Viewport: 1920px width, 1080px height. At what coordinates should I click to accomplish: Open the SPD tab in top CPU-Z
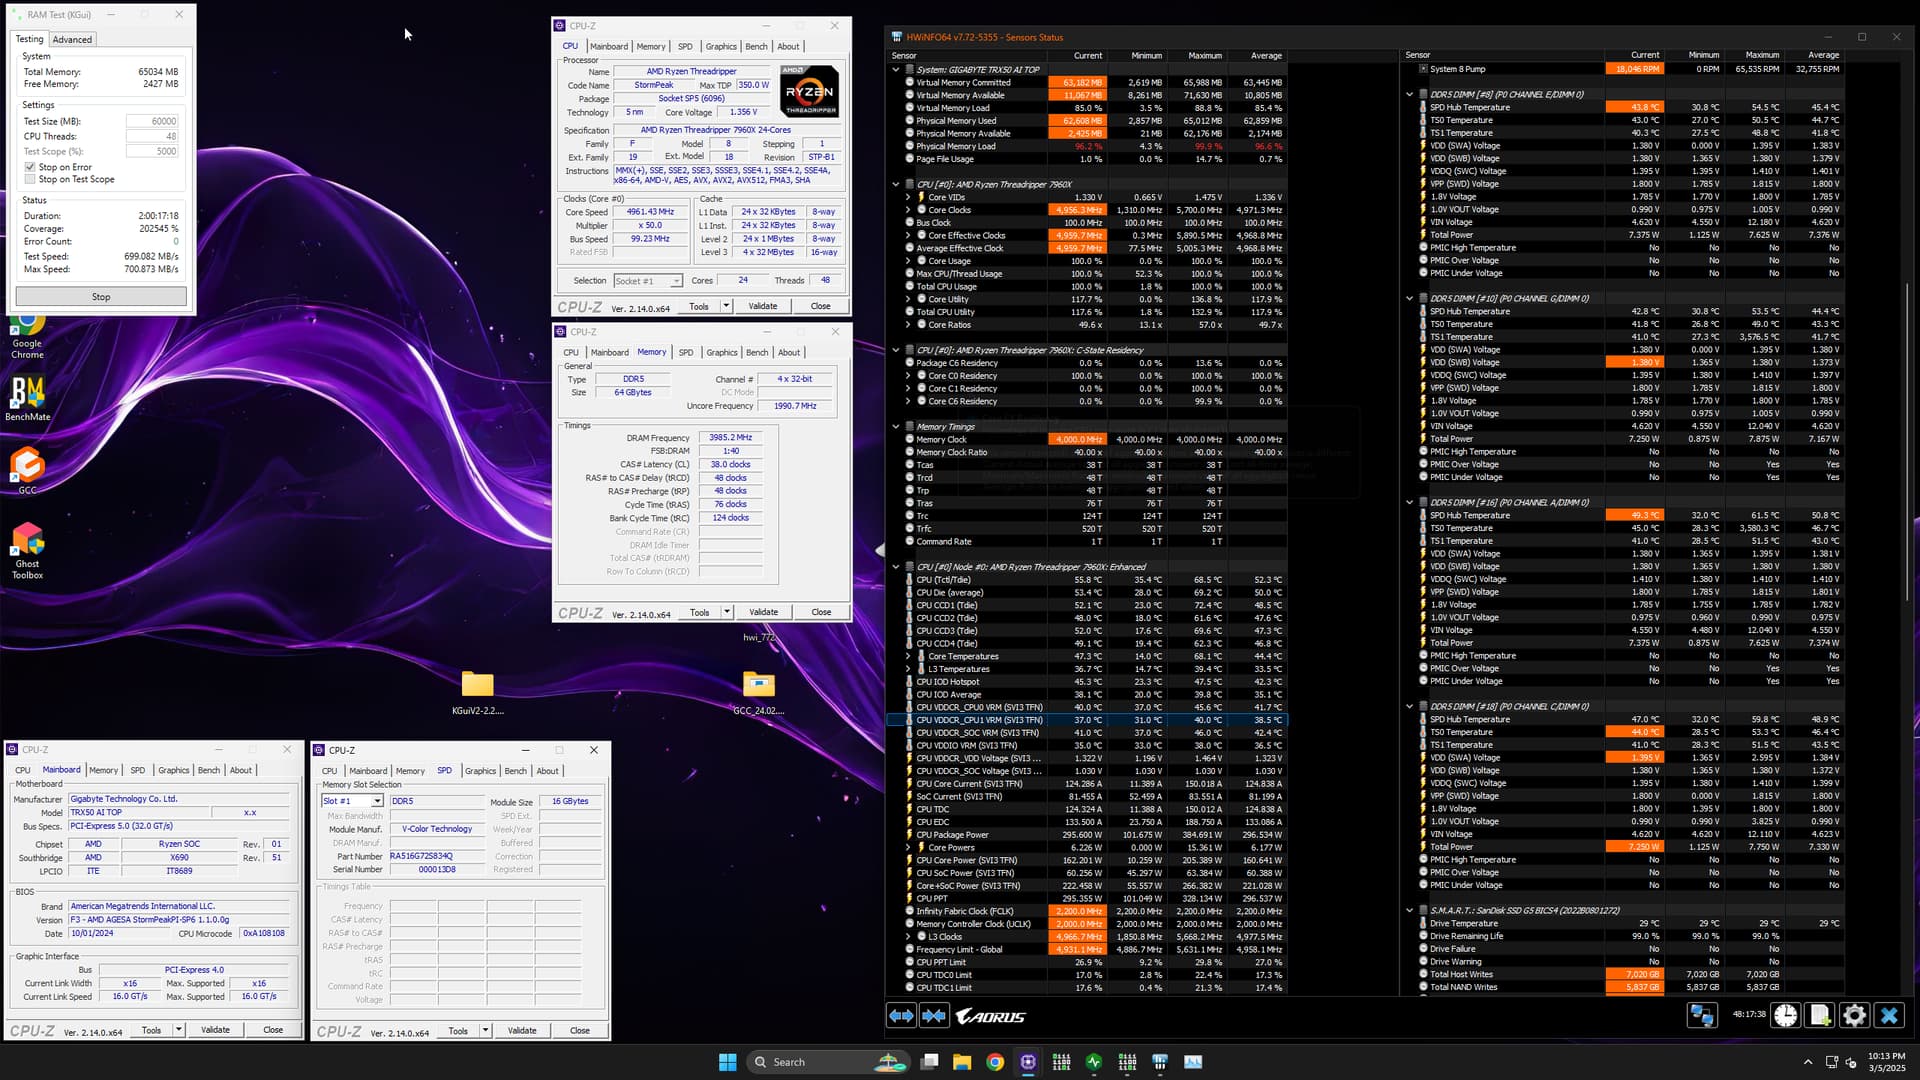coord(685,47)
